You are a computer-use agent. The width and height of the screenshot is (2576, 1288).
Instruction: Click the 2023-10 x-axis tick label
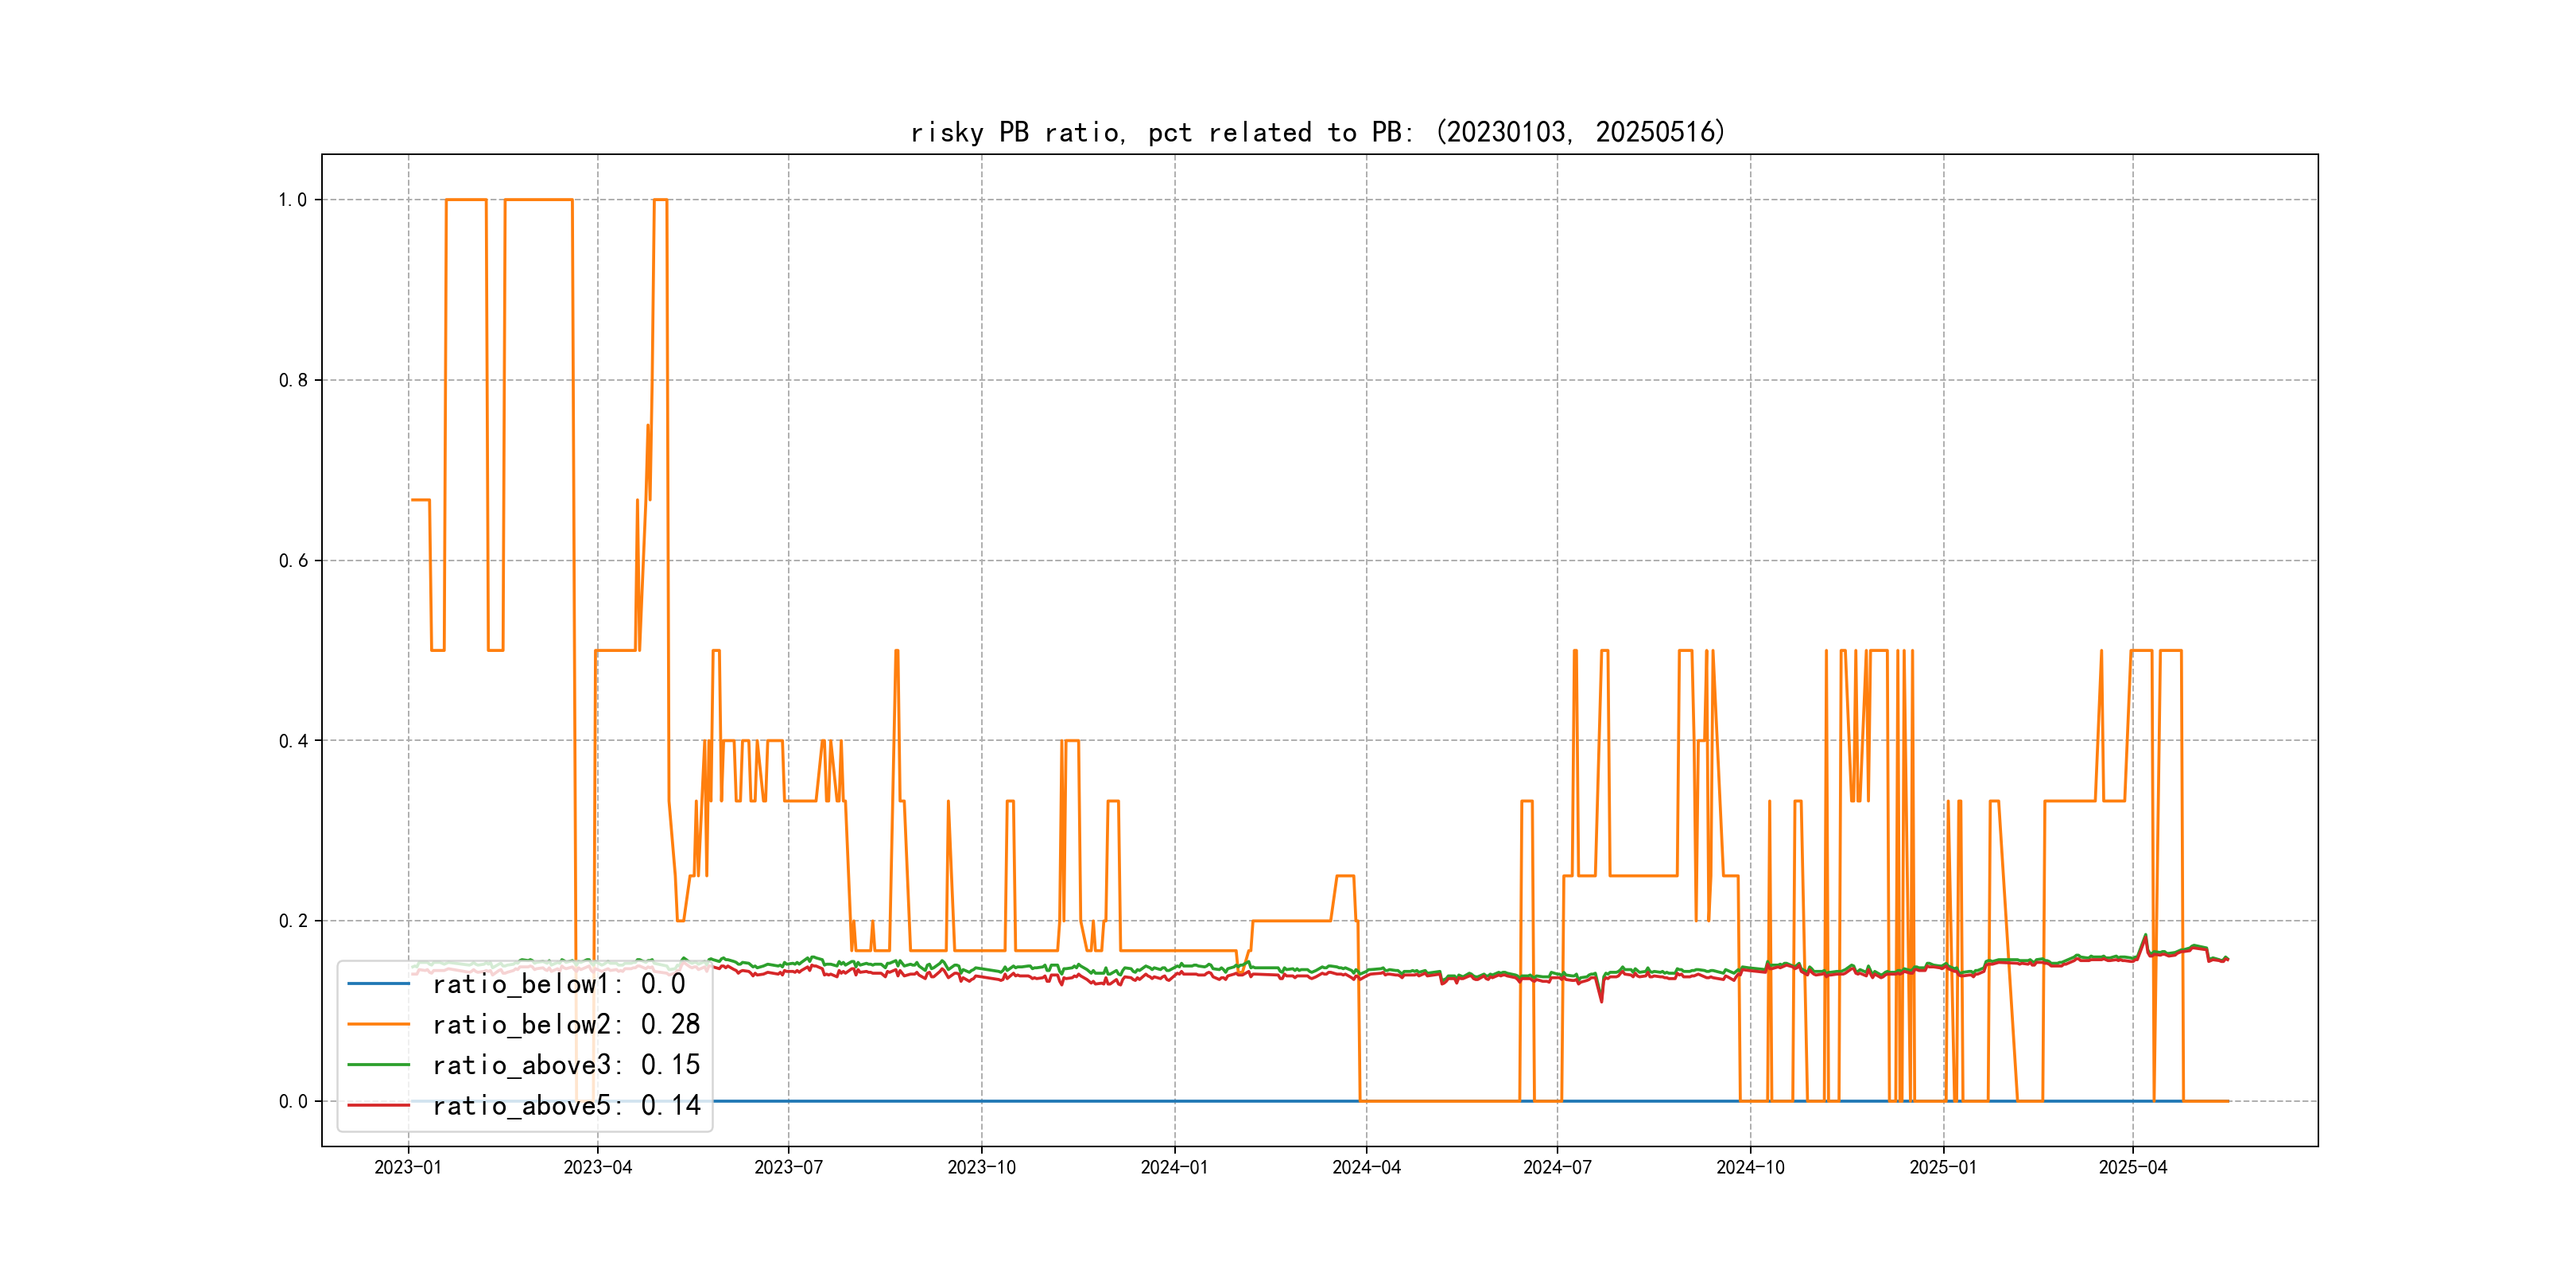coord(981,1167)
